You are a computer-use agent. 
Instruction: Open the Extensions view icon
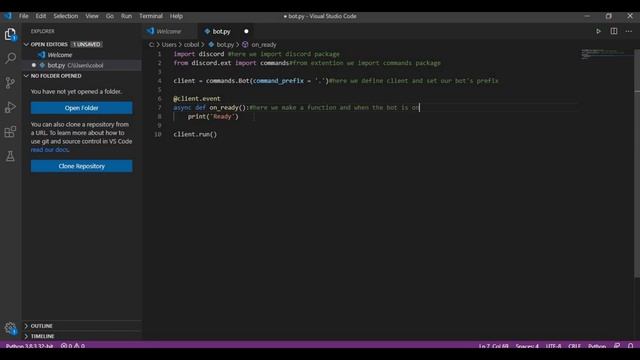coord(10,131)
